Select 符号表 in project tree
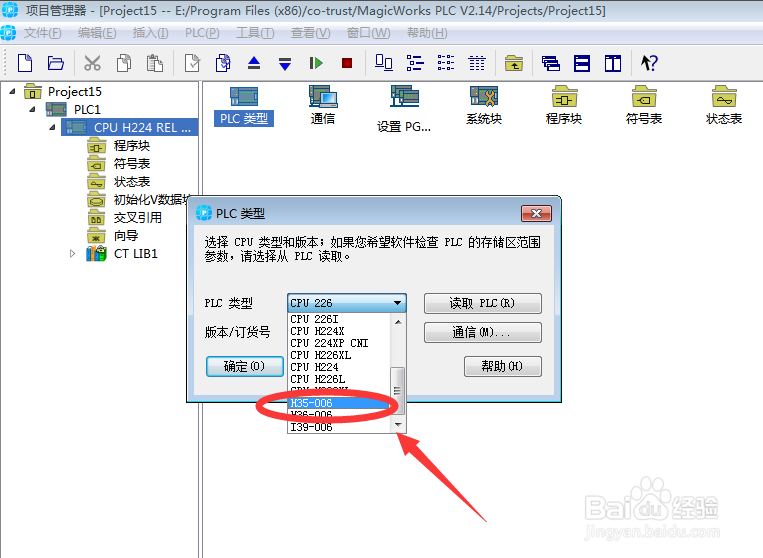 131,163
